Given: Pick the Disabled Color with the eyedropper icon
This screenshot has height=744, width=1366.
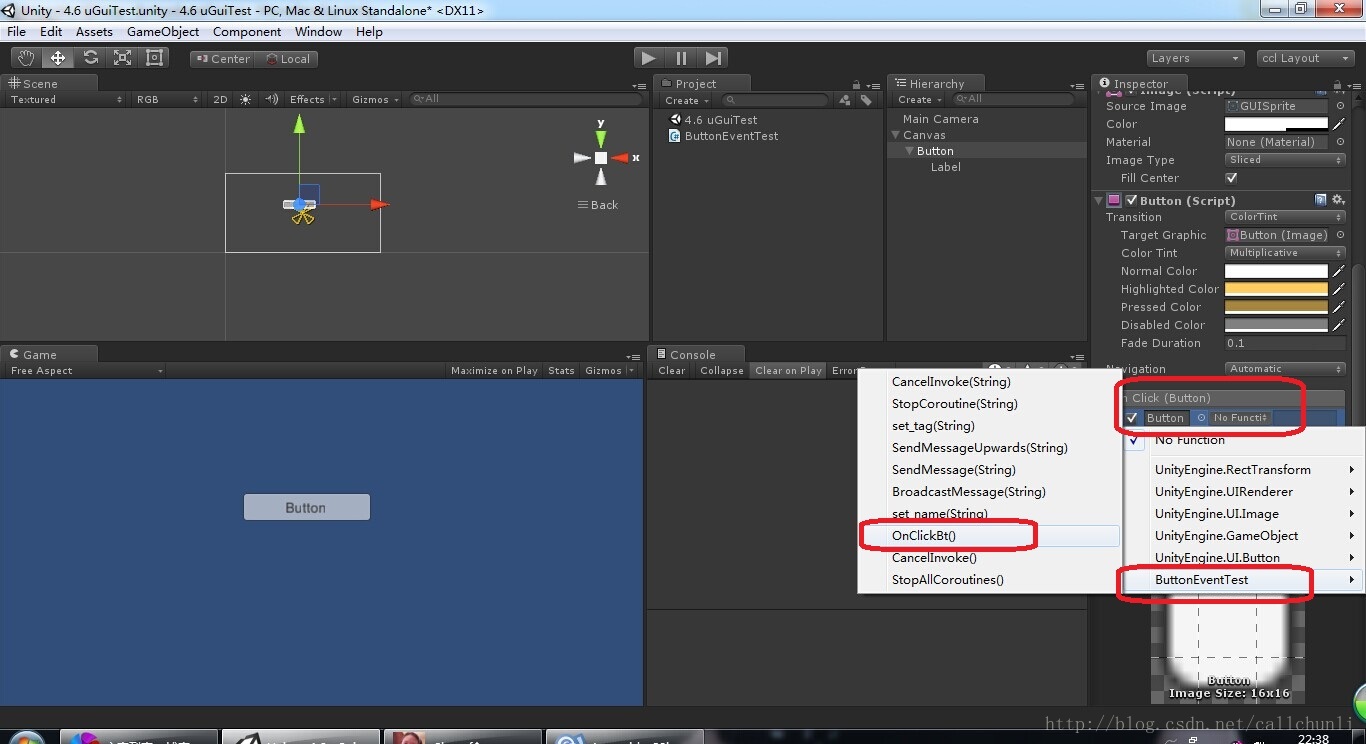Looking at the screenshot, I should (1339, 325).
